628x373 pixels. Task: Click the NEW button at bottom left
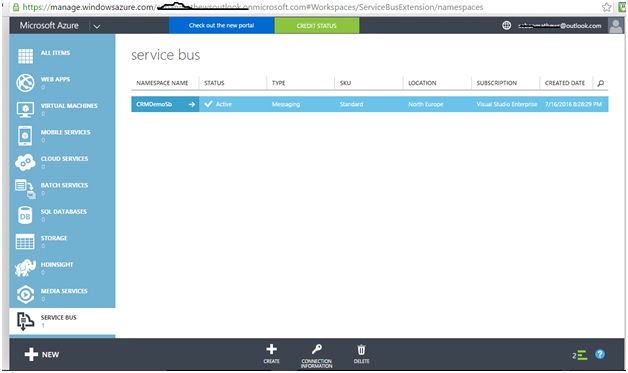(42, 355)
